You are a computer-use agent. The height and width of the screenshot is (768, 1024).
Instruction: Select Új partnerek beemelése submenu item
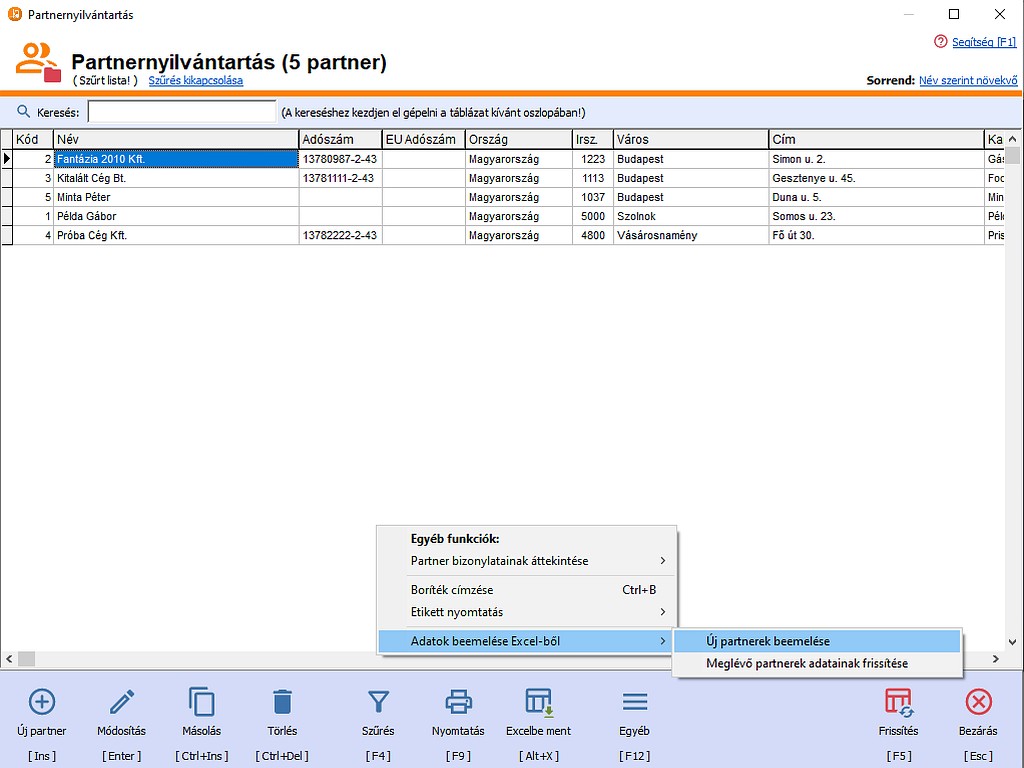[767, 641]
